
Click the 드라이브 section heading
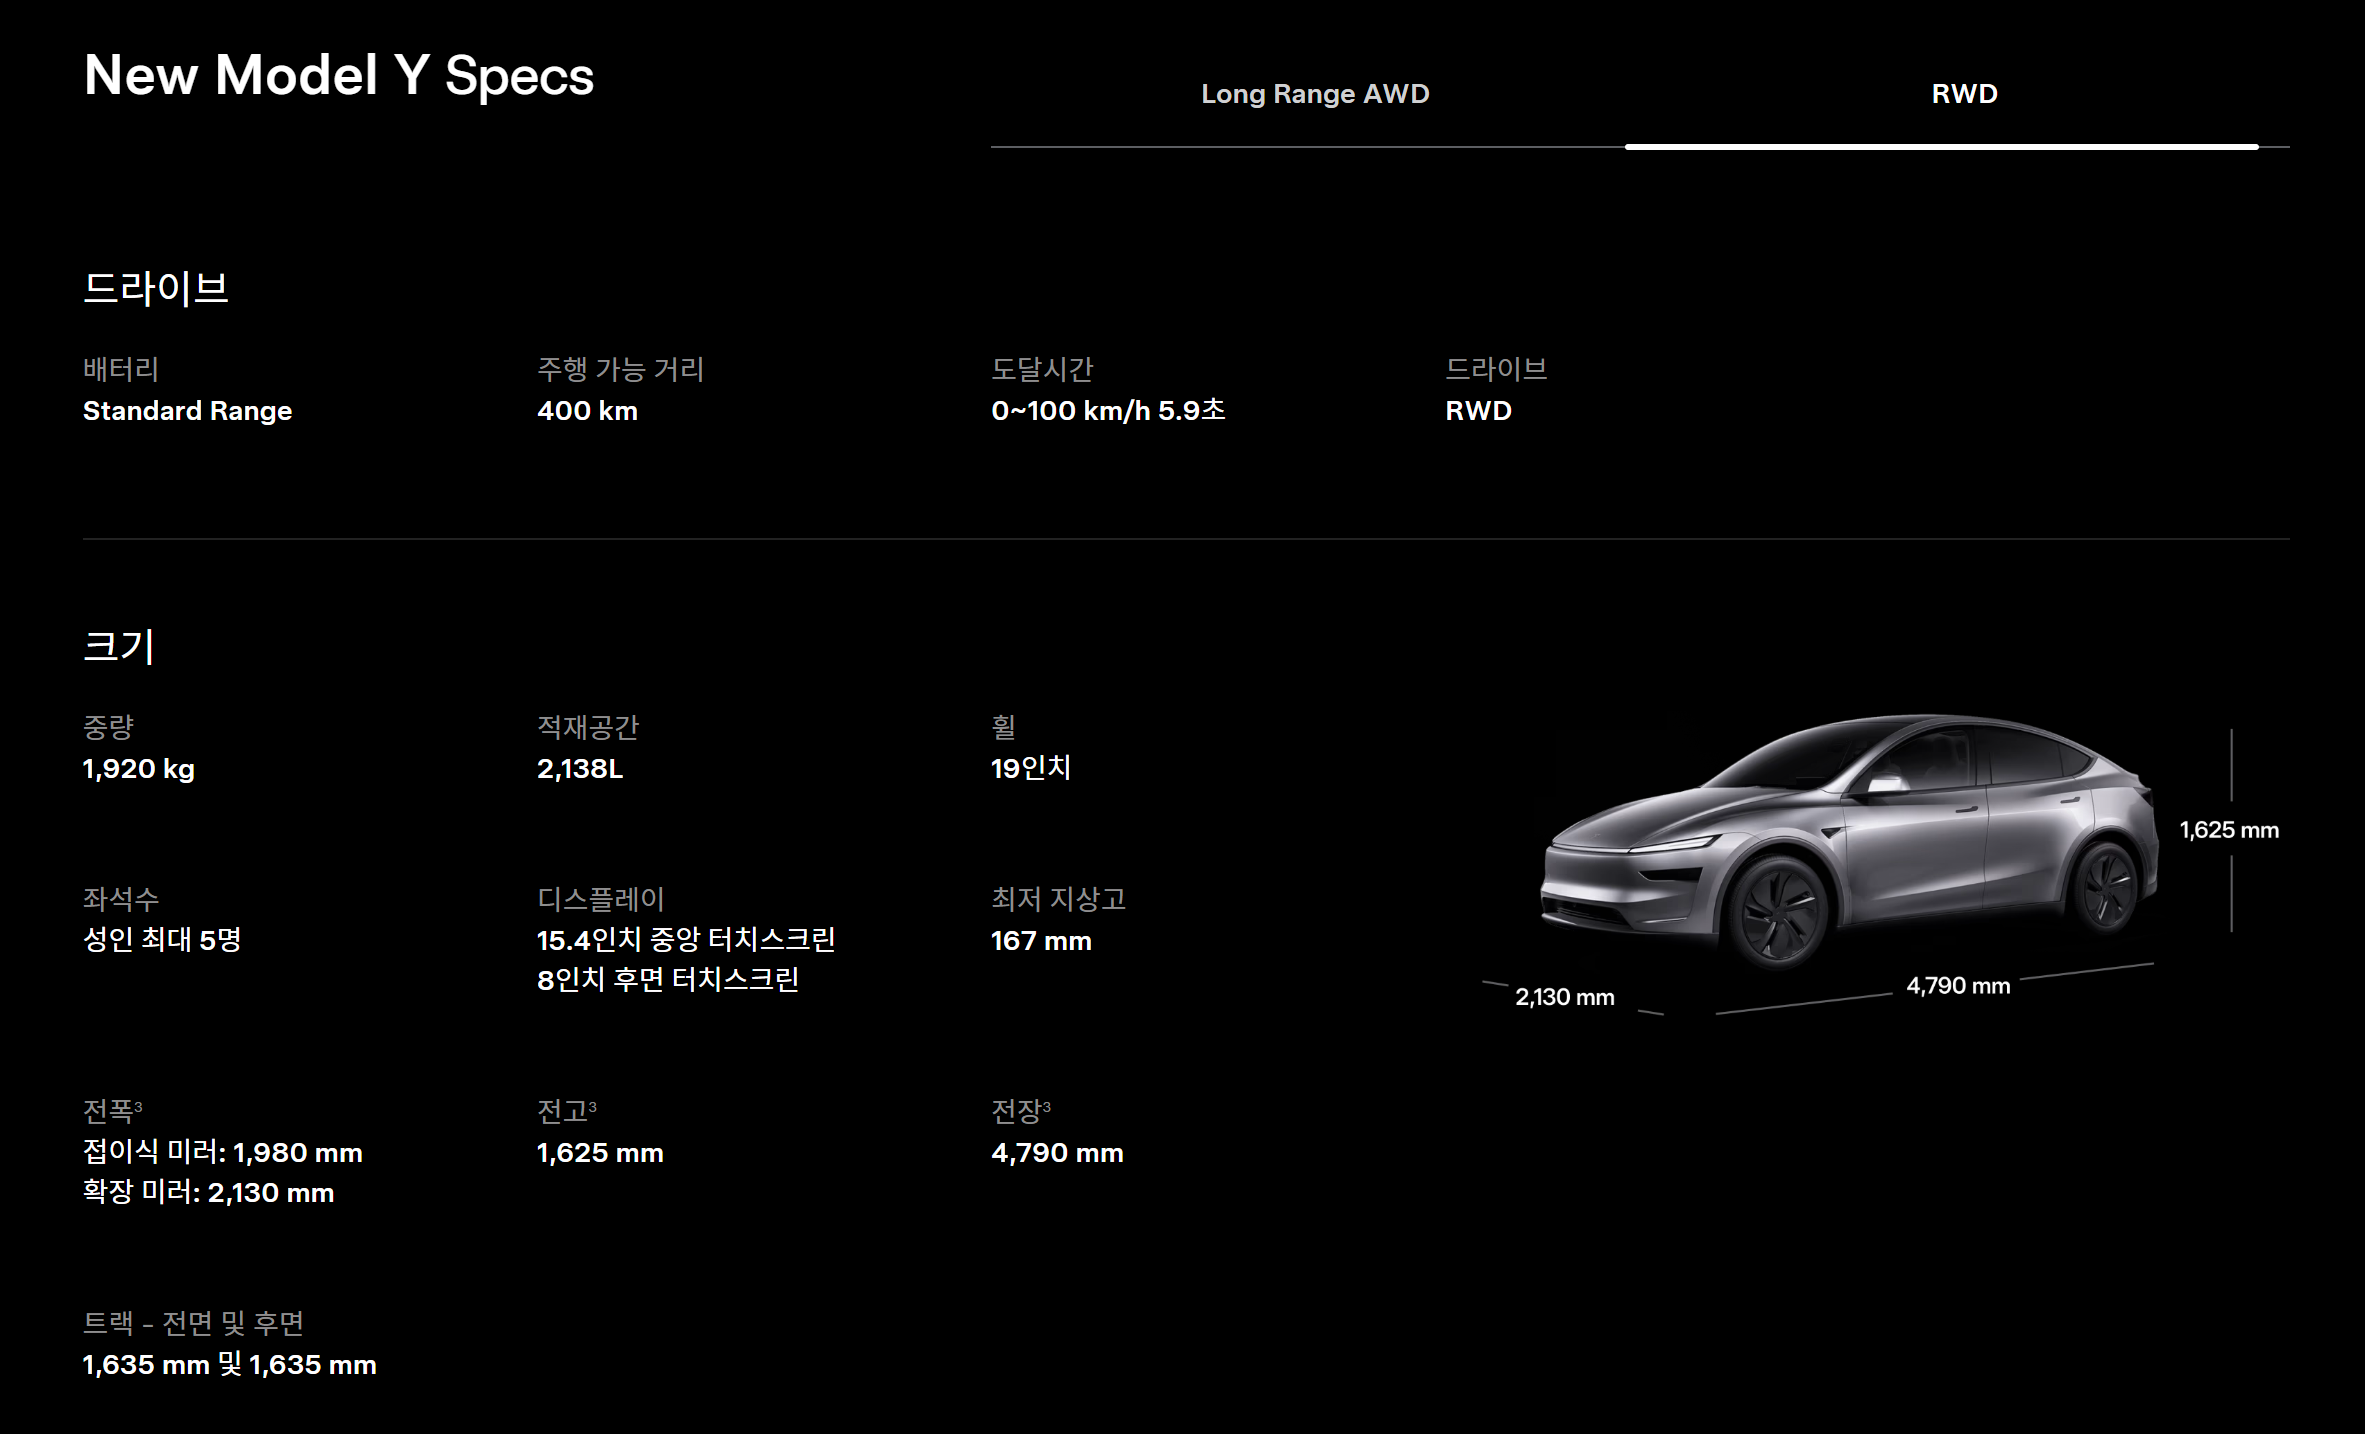pos(155,288)
